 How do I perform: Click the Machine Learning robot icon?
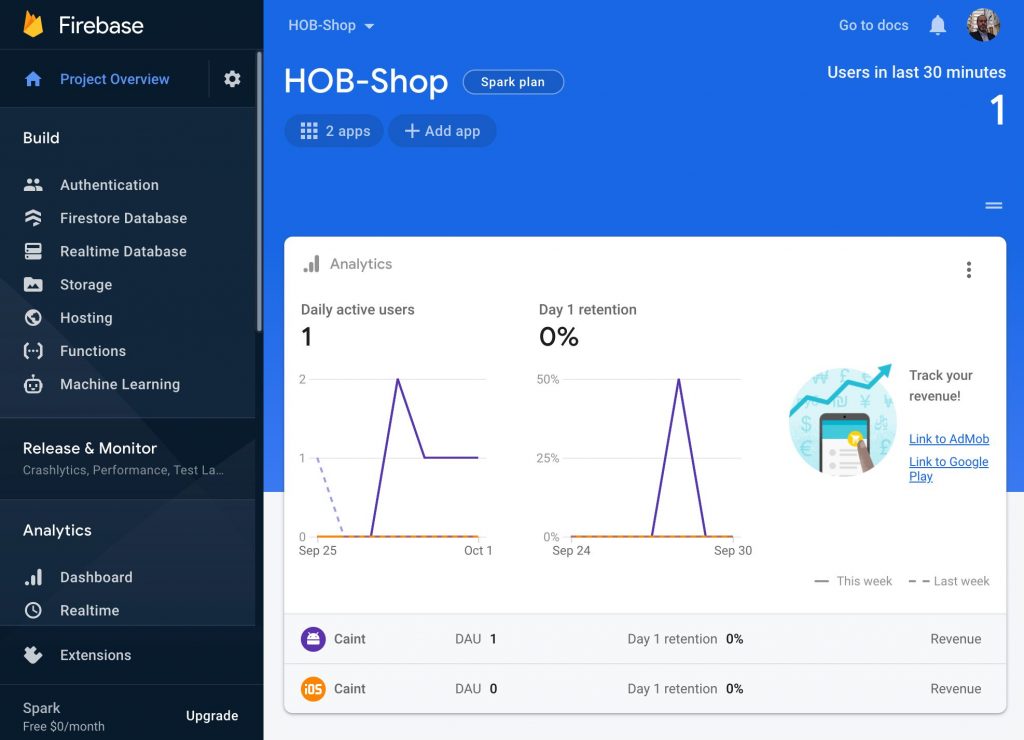[33, 385]
